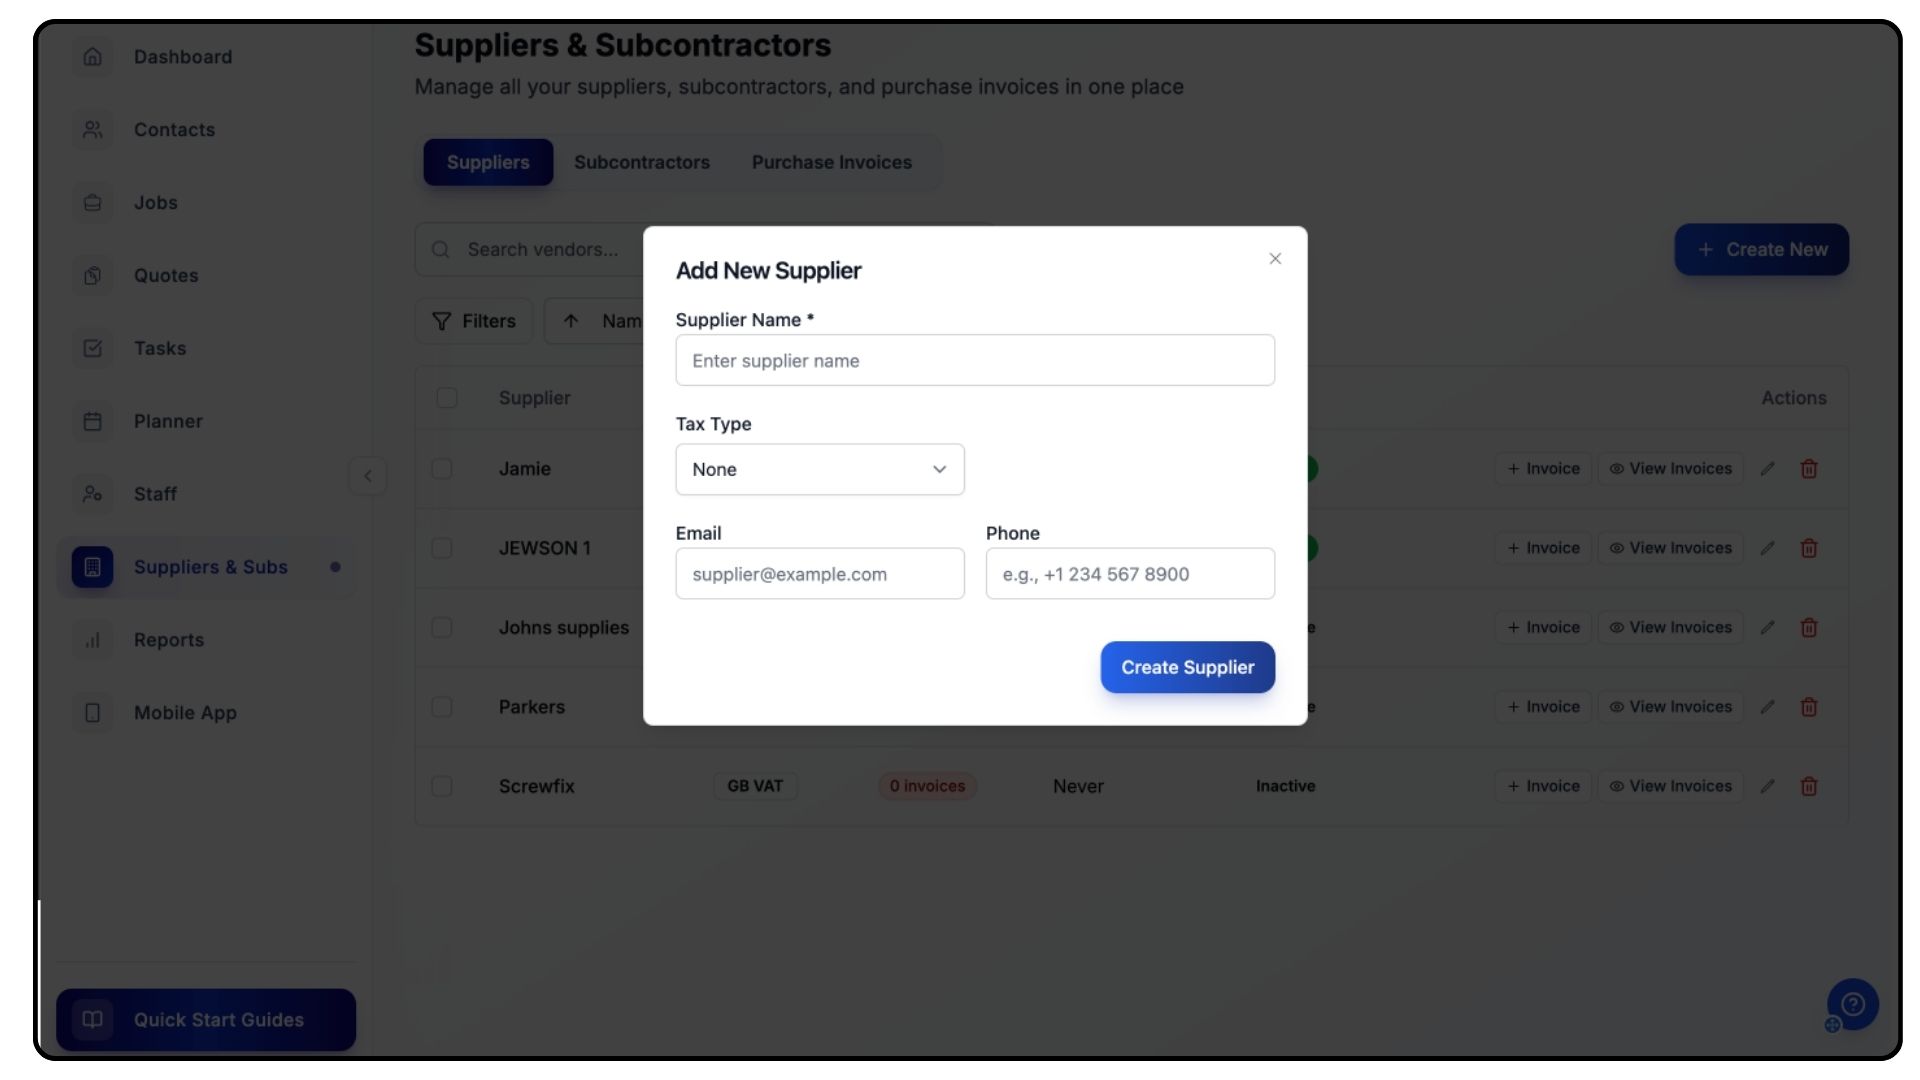Open Quotes from the sidebar icon
1920x1080 pixels.
coord(93,276)
